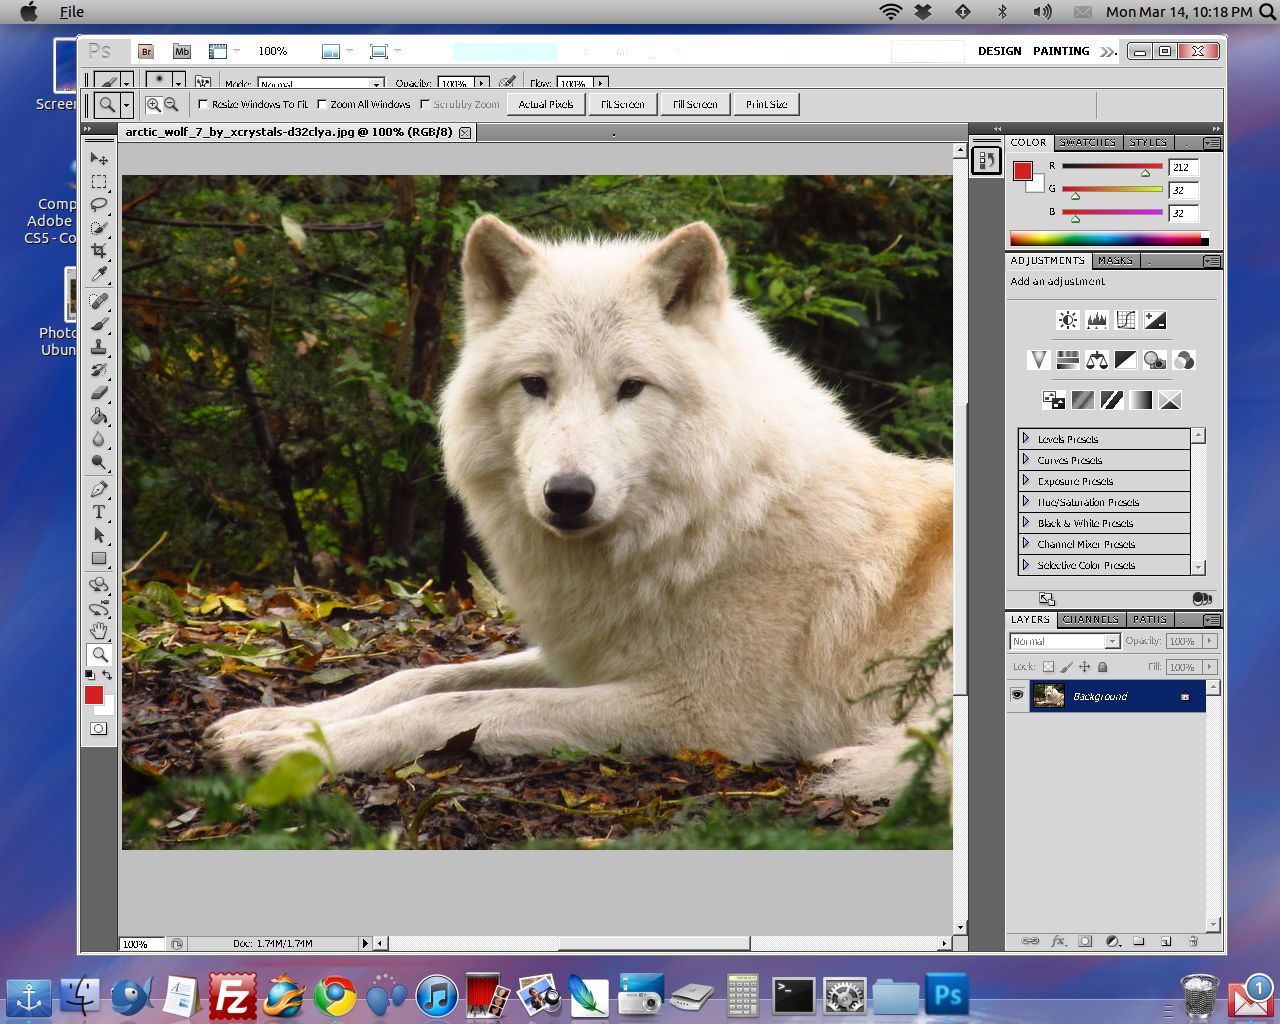Select the Horizontal Type tool
The width and height of the screenshot is (1280, 1024).
99,512
